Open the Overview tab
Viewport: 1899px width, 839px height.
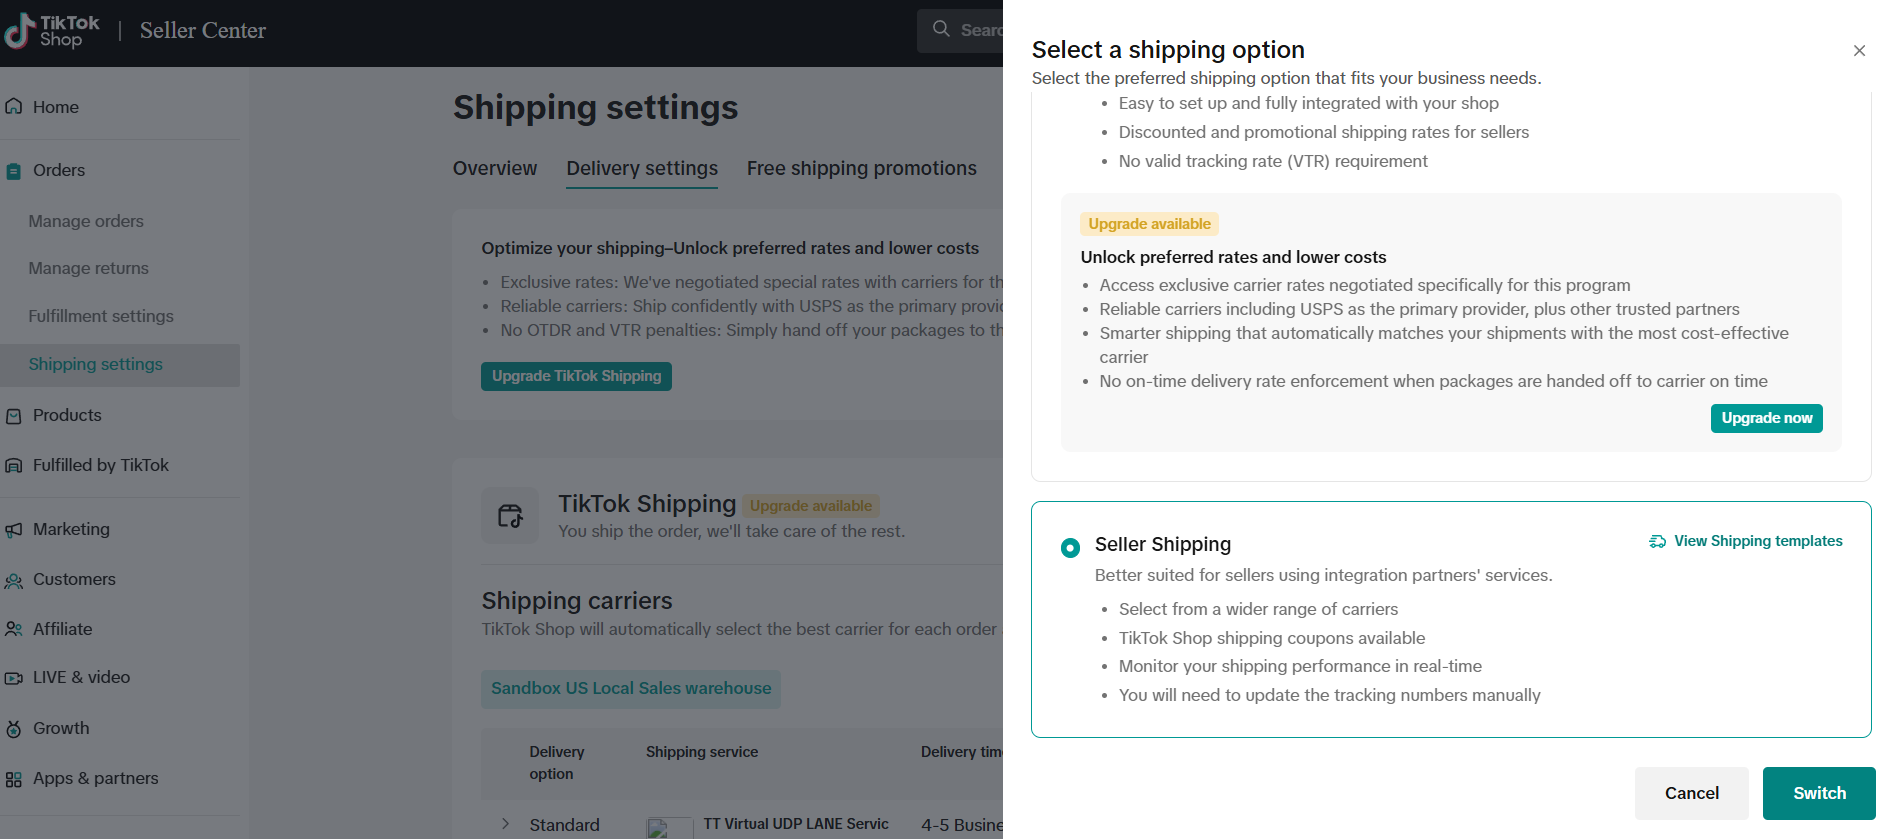[x=495, y=168]
